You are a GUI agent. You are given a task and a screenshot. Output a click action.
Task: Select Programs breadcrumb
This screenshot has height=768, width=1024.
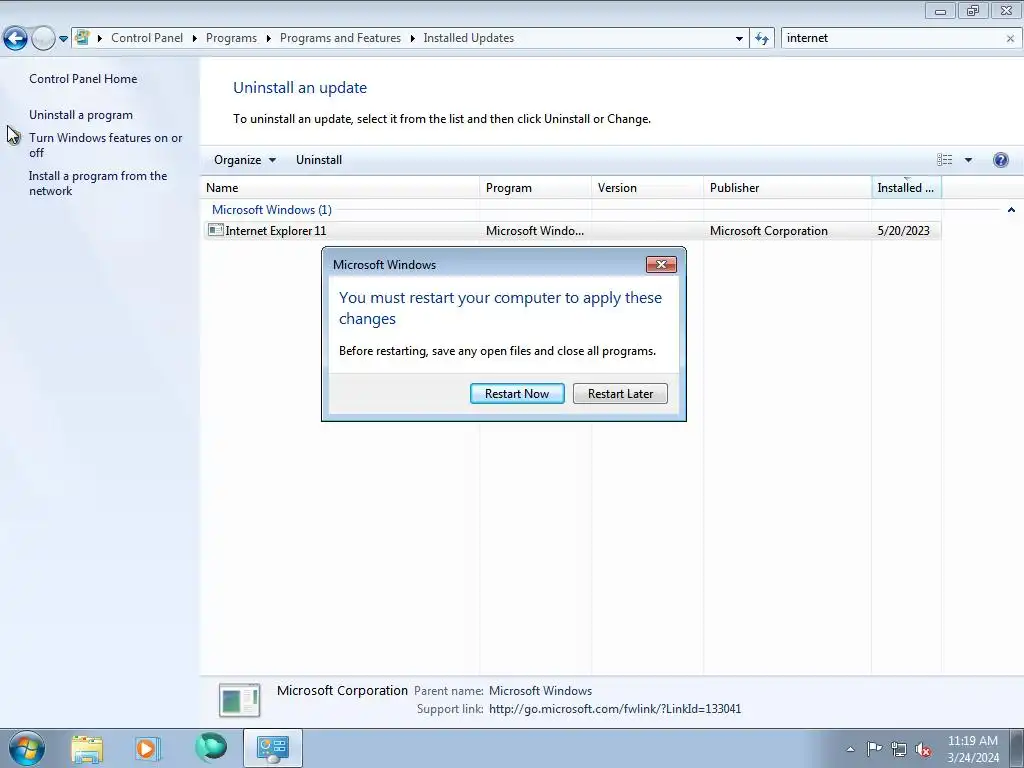(231, 38)
